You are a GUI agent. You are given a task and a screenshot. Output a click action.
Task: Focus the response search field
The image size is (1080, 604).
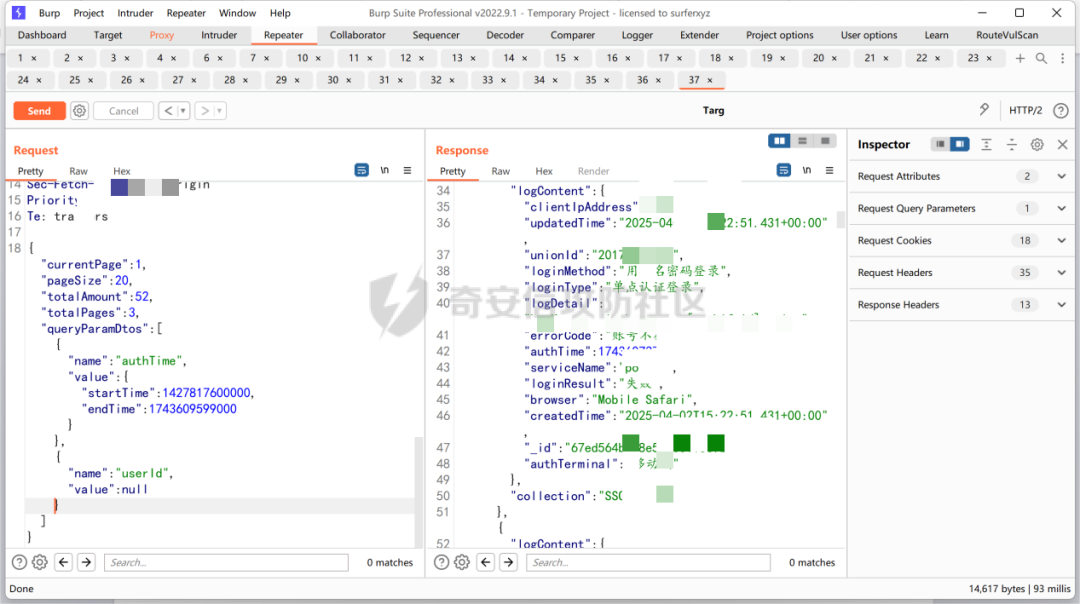pos(648,563)
